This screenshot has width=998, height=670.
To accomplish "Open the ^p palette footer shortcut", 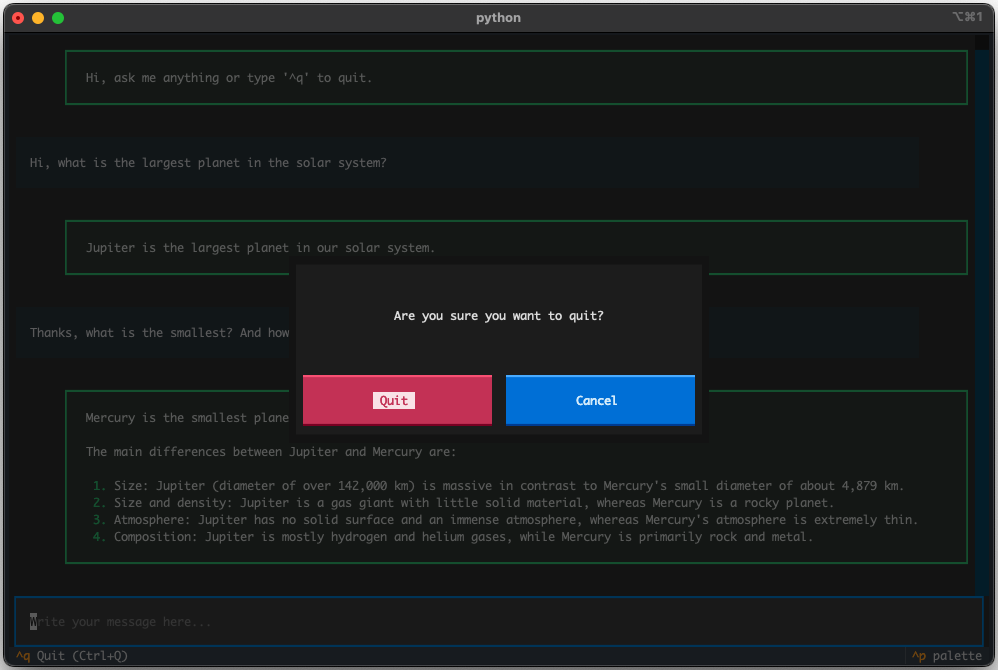I will coord(946,656).
